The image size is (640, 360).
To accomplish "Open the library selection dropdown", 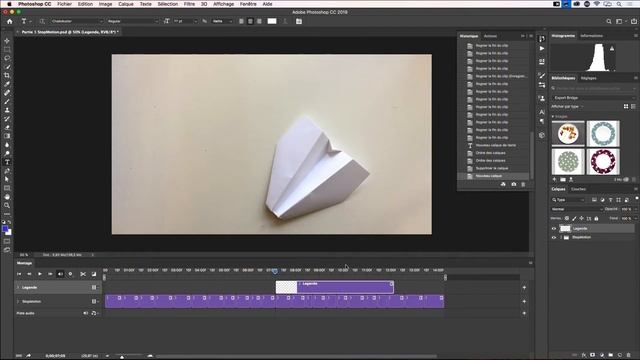I will click(x=594, y=98).
